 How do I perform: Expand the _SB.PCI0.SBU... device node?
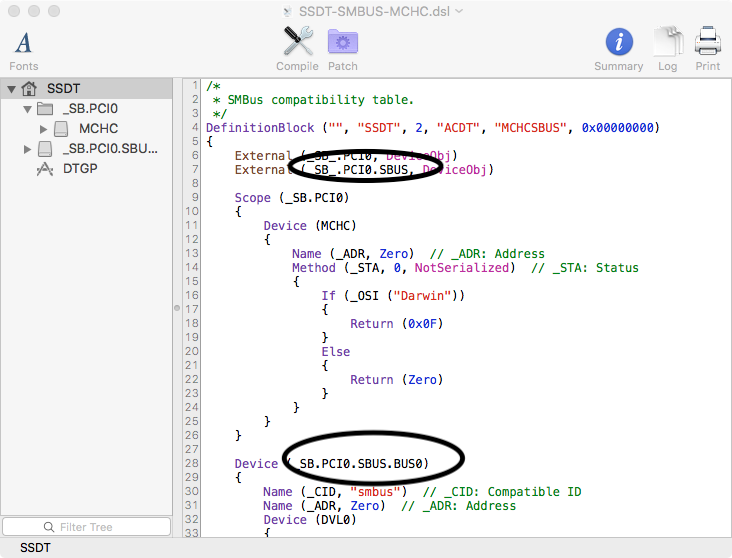pyautogui.click(x=27, y=149)
